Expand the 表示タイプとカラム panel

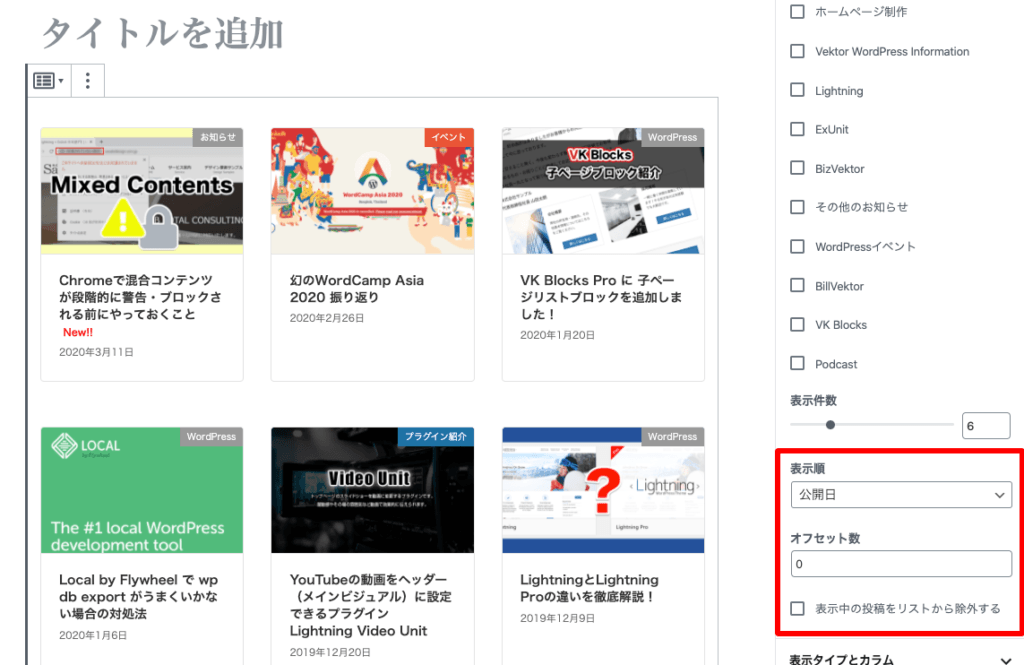(x=900, y=660)
